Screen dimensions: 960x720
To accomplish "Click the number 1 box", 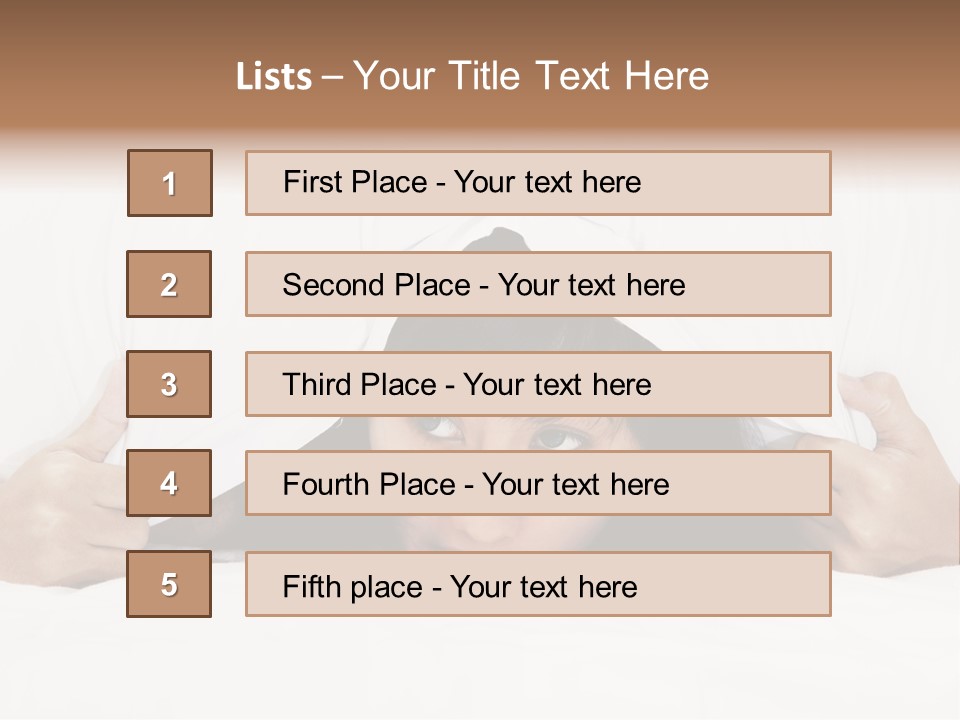I will (x=170, y=183).
